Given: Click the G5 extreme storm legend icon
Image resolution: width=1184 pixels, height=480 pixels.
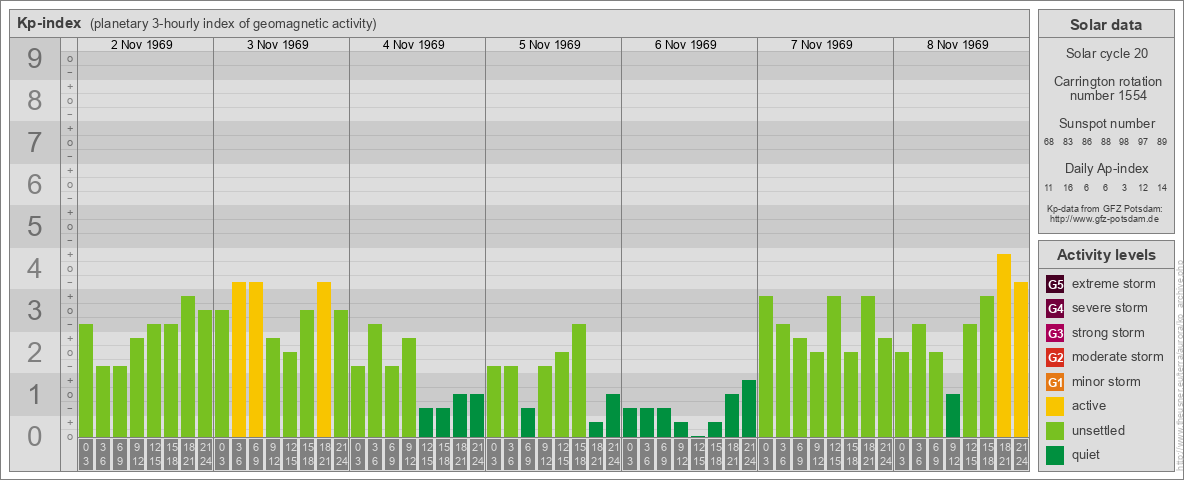Looking at the screenshot, I should [1055, 285].
